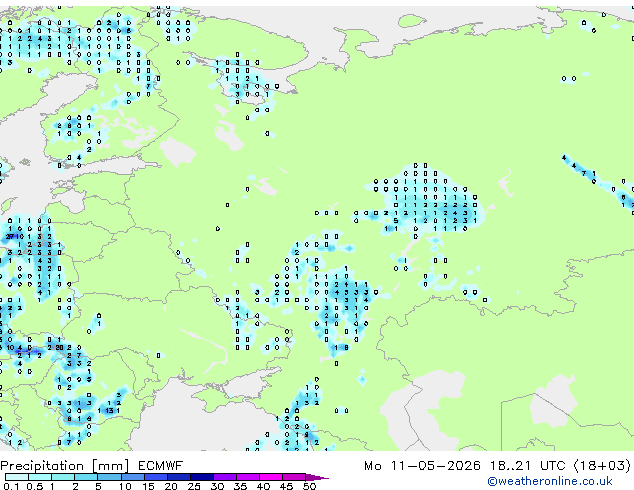Viewport: 634px width, 490px height.
Task: Click the legend label '25'
Action: (x=194, y=486)
